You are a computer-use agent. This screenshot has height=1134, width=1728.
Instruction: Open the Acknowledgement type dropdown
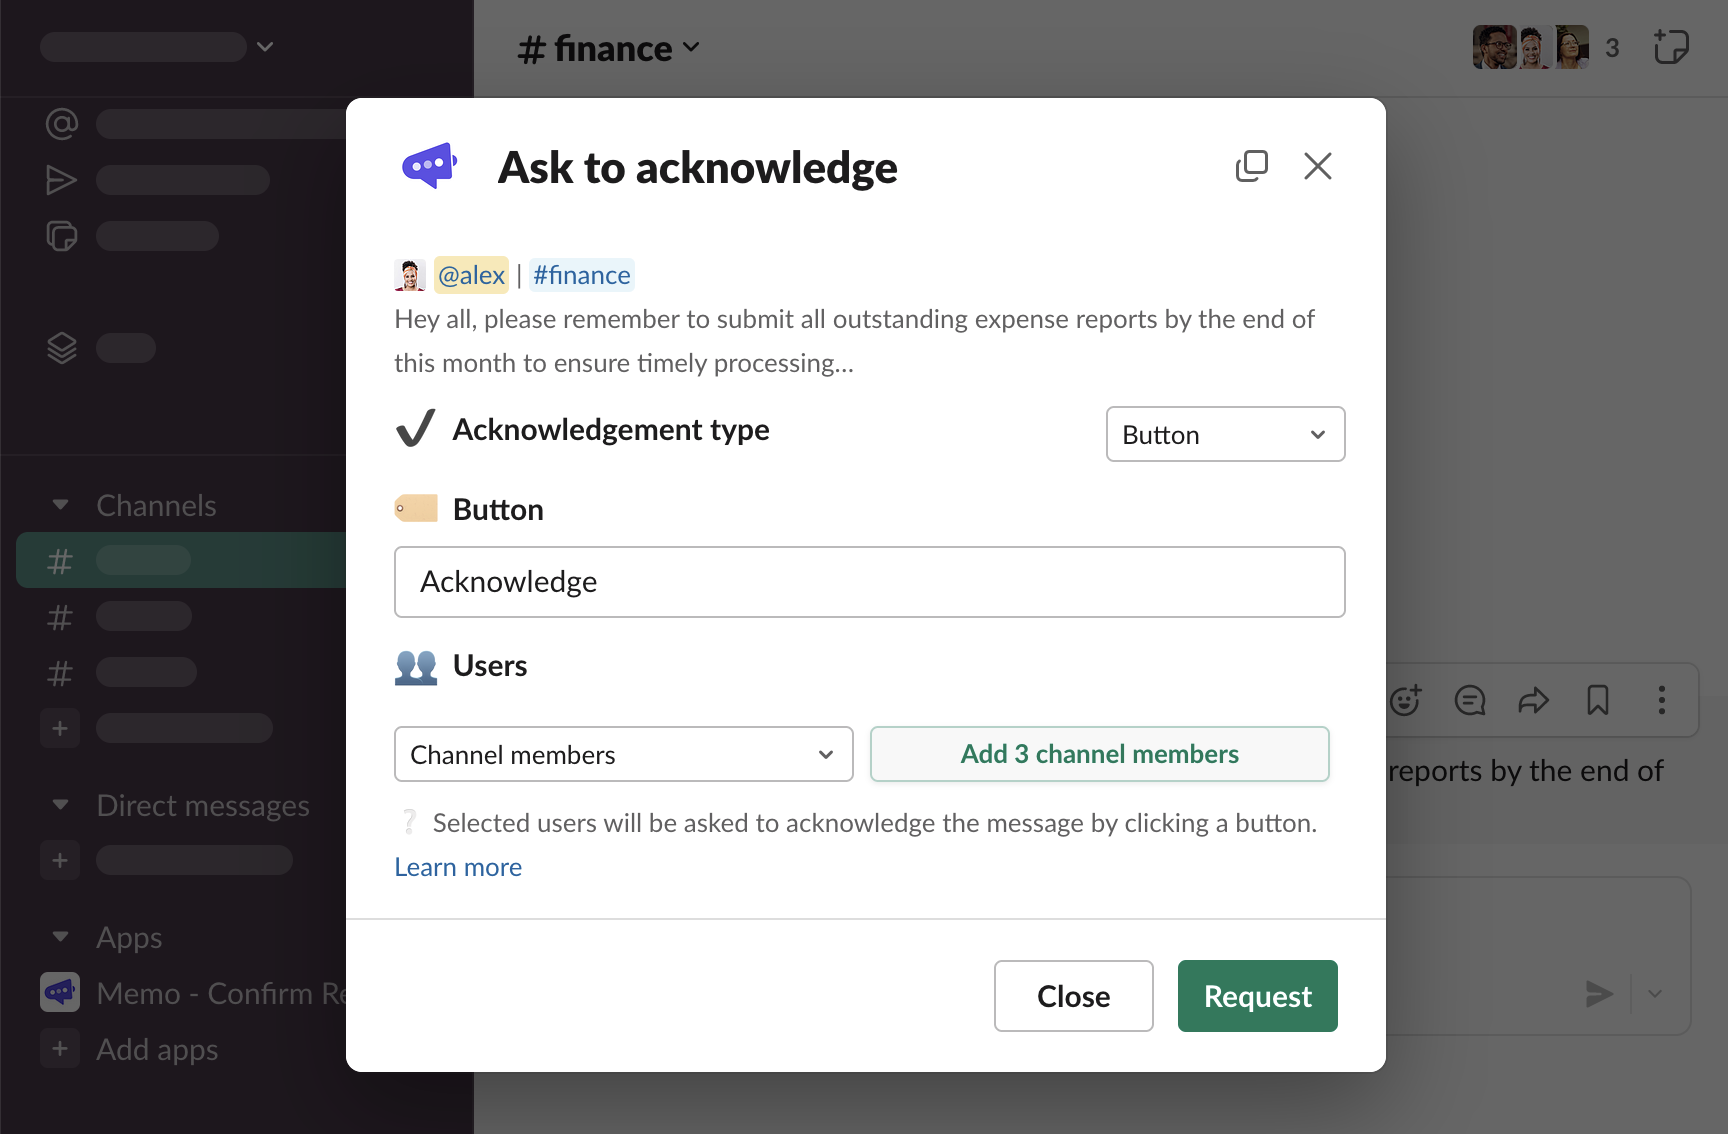pos(1224,434)
